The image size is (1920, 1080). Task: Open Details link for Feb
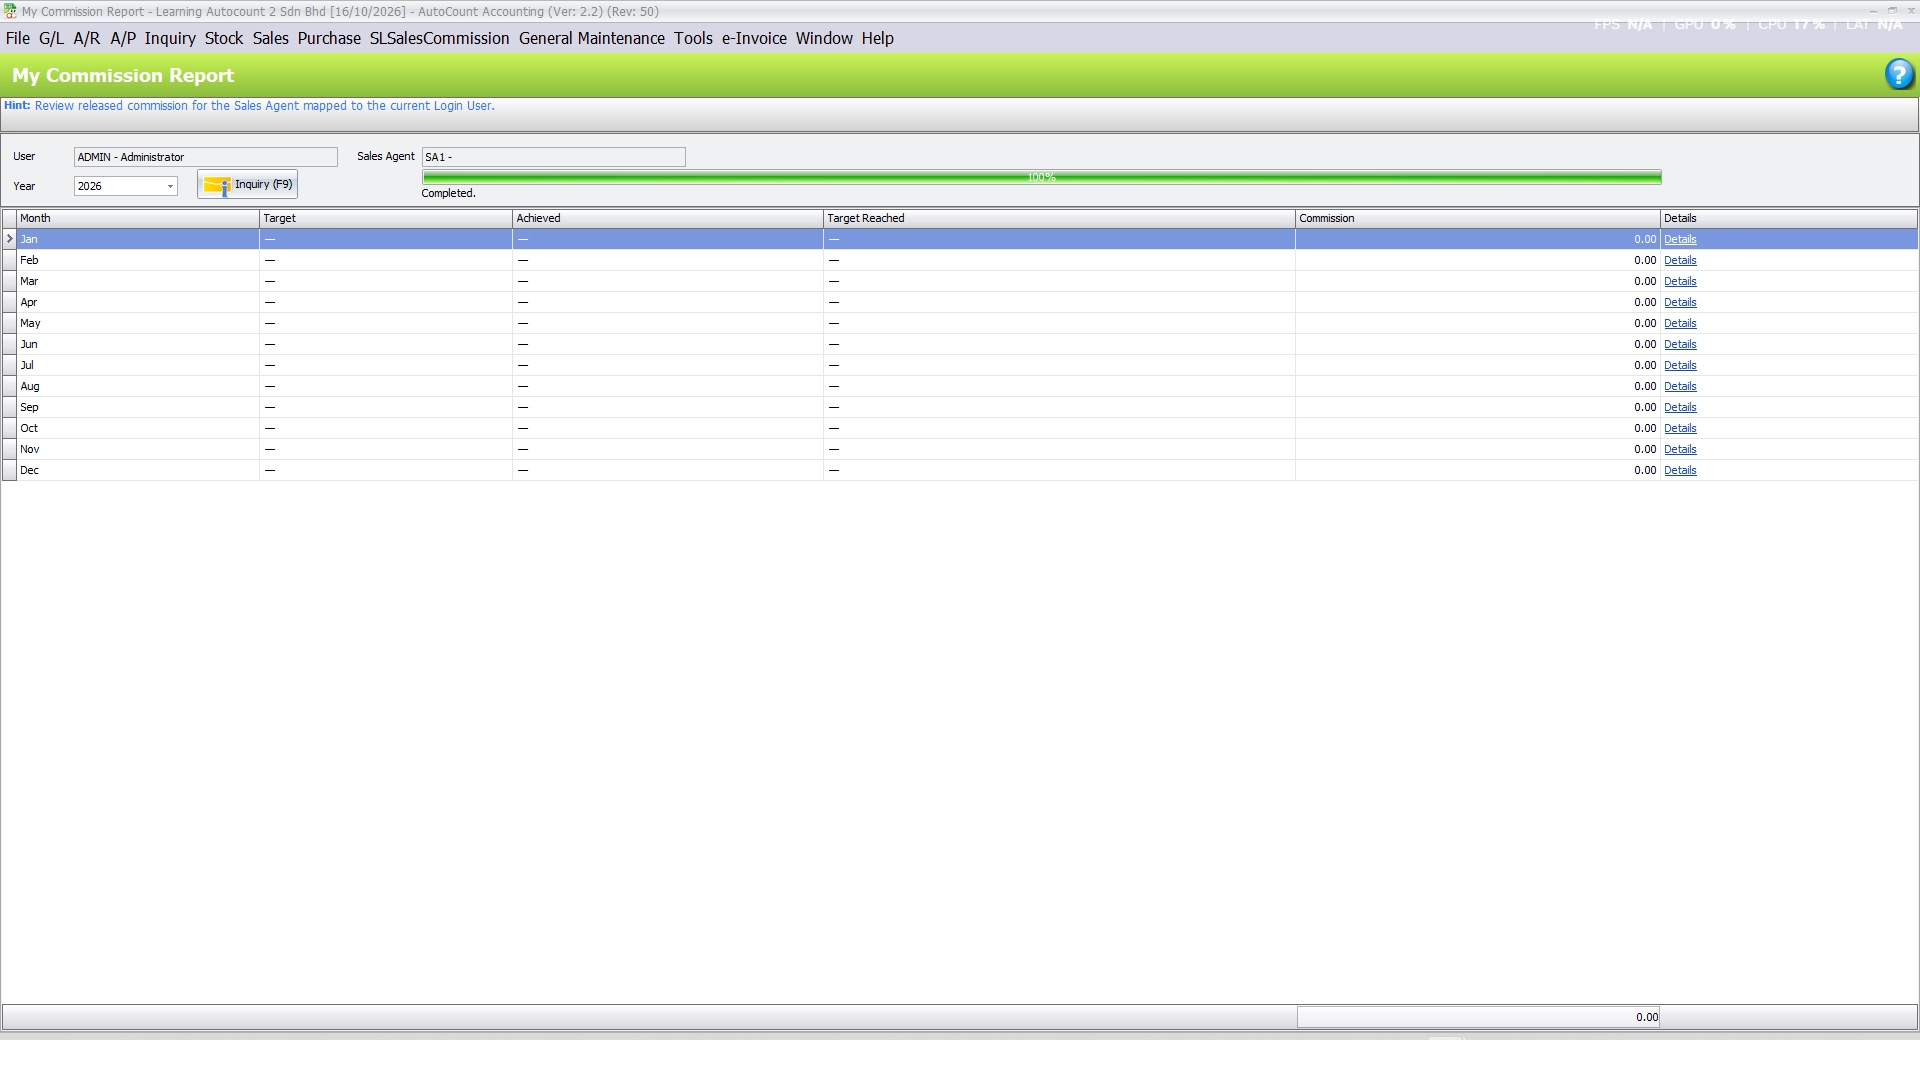click(1680, 260)
